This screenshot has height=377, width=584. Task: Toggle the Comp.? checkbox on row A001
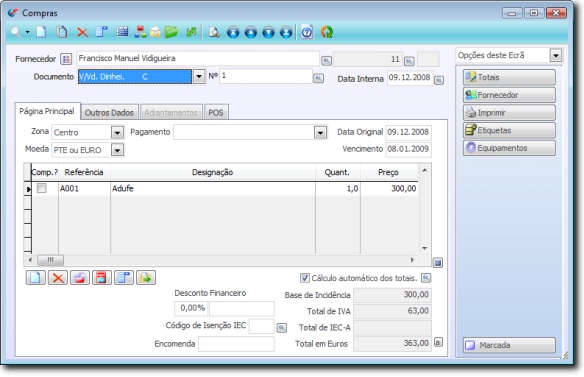[x=42, y=188]
